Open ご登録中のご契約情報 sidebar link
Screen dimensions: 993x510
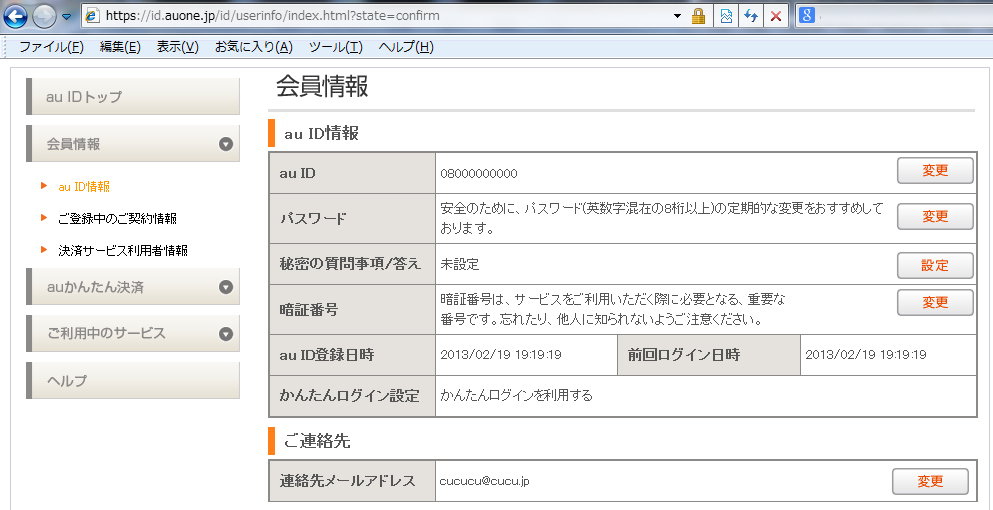click(117, 219)
